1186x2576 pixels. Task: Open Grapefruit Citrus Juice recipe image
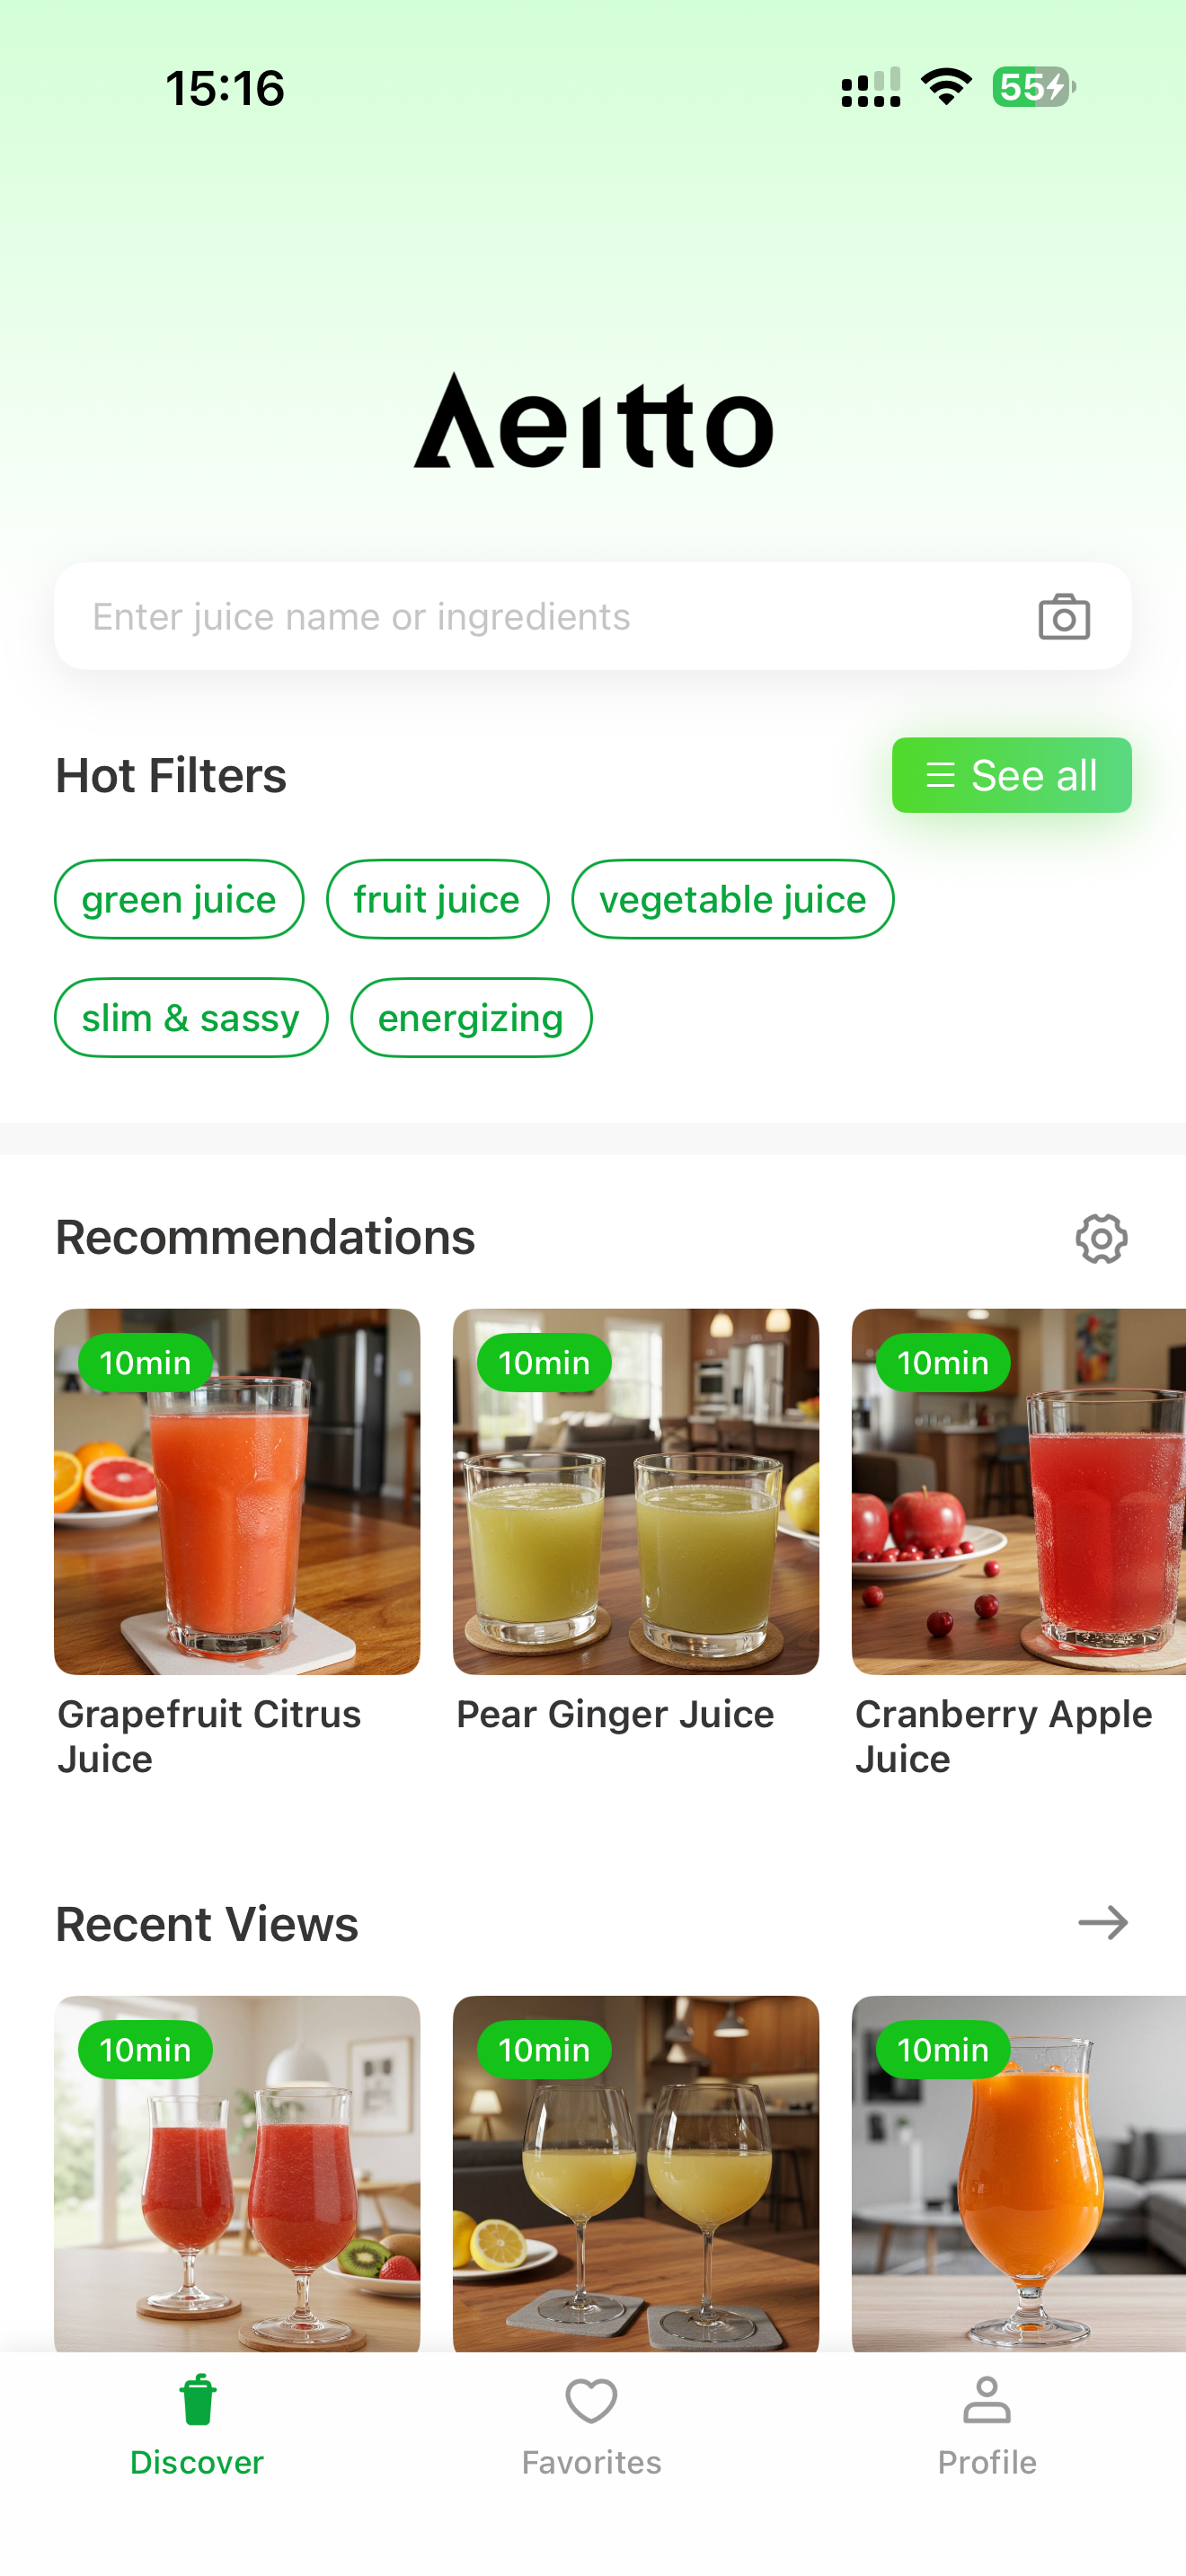click(237, 1491)
